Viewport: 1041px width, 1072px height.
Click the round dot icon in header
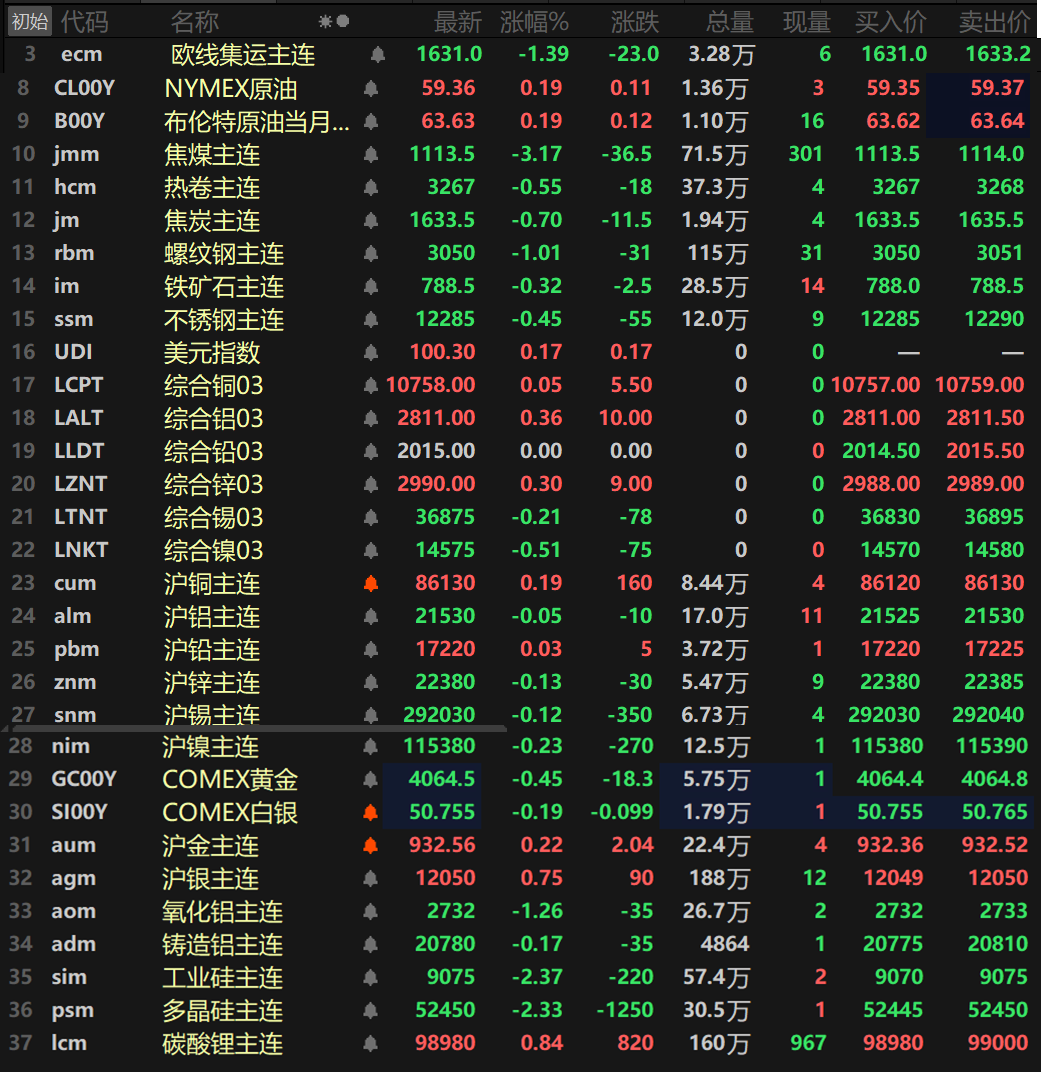(x=343, y=21)
